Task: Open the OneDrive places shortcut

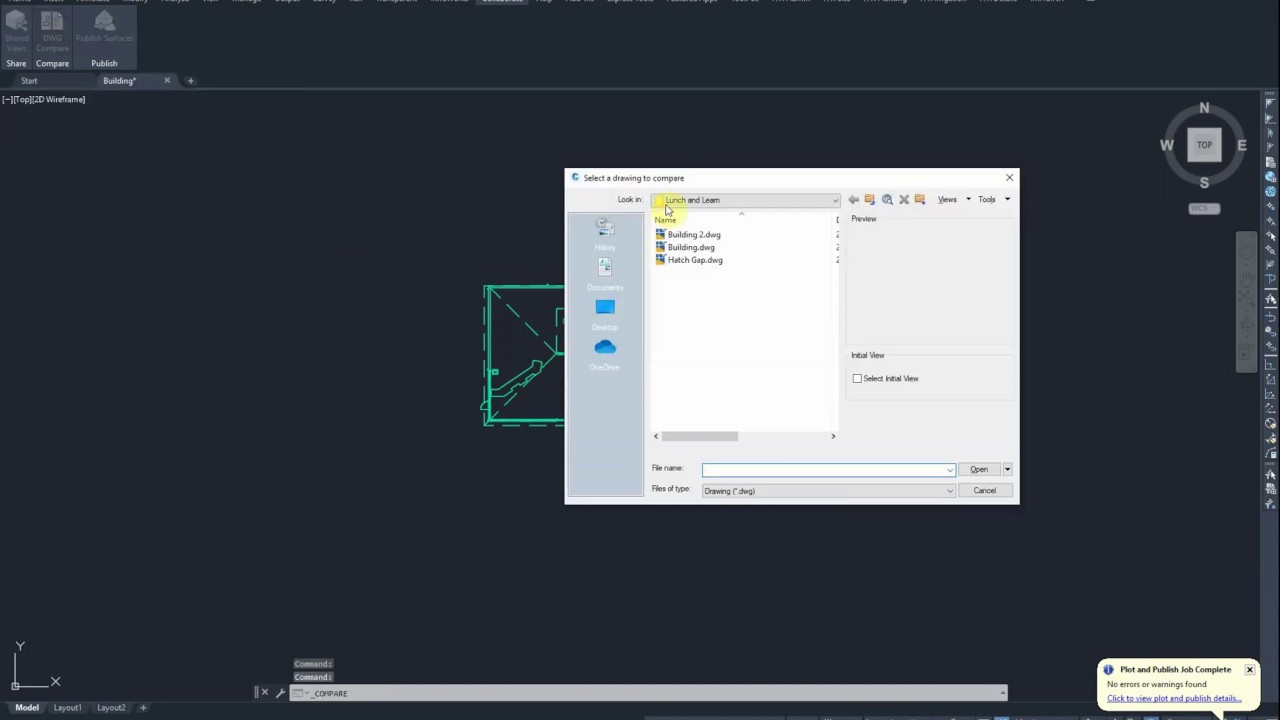Action: tap(605, 354)
